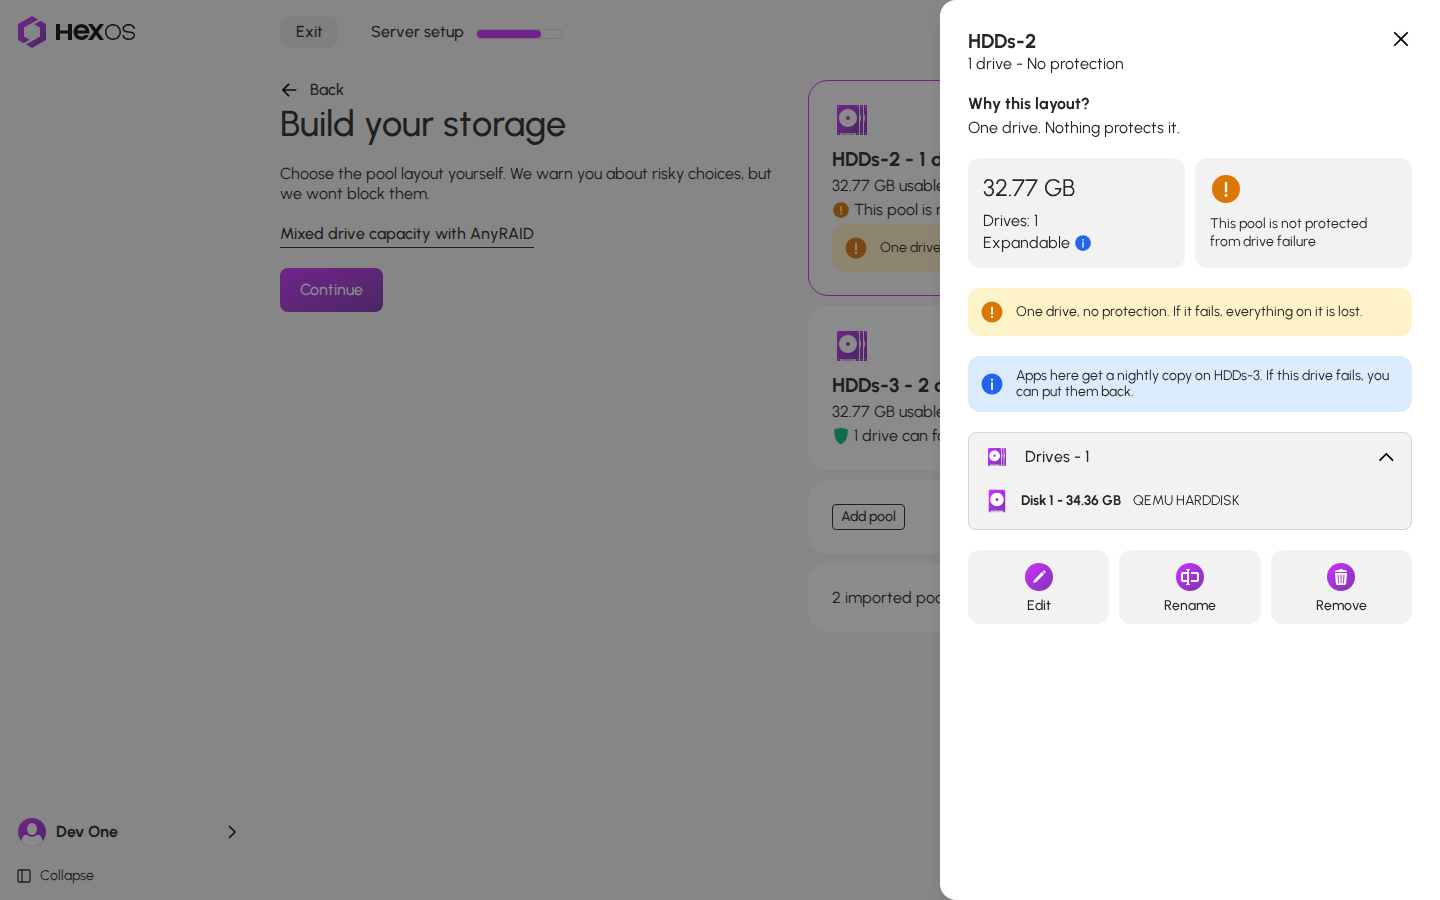1440x900 pixels.
Task: Click the warning icon on HDDs-2 card
Action: pyautogui.click(x=841, y=210)
